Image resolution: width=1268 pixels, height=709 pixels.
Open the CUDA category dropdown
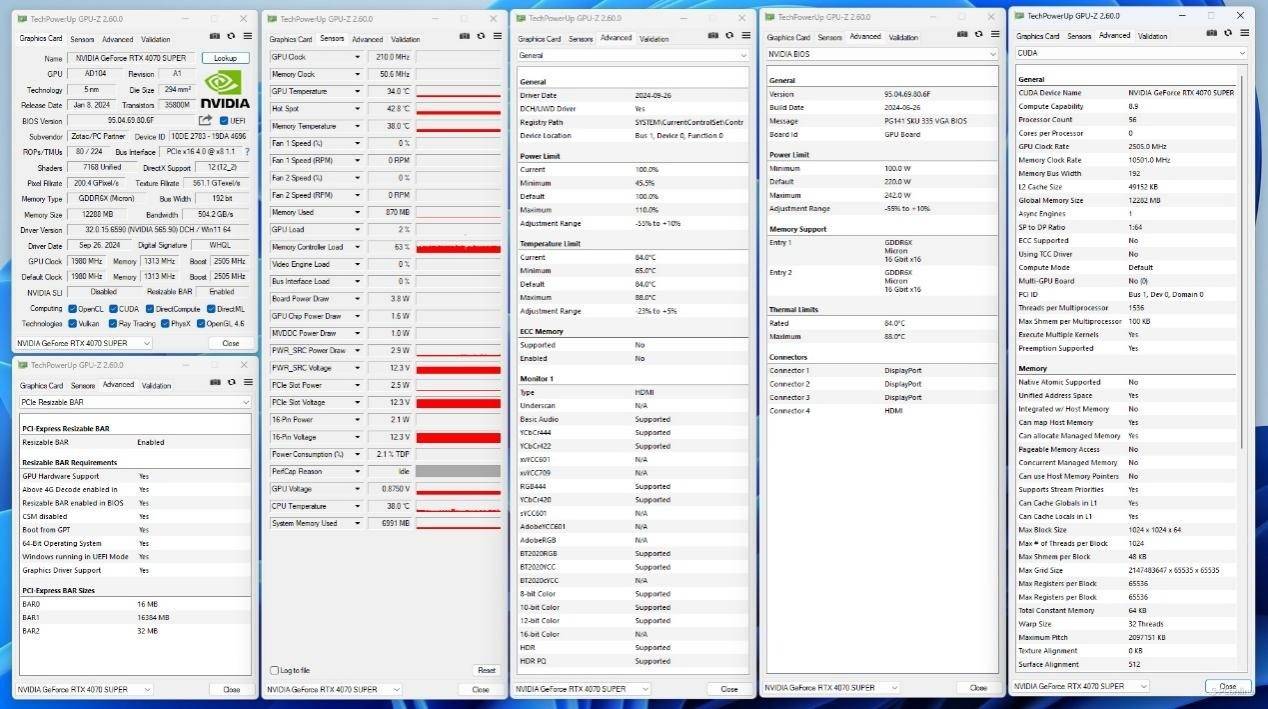coord(1241,53)
